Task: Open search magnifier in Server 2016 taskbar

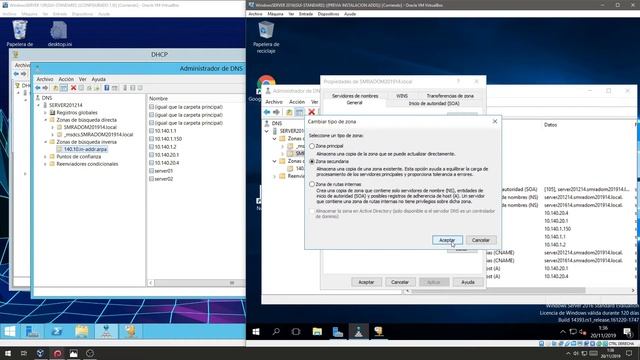Action: click(276, 331)
